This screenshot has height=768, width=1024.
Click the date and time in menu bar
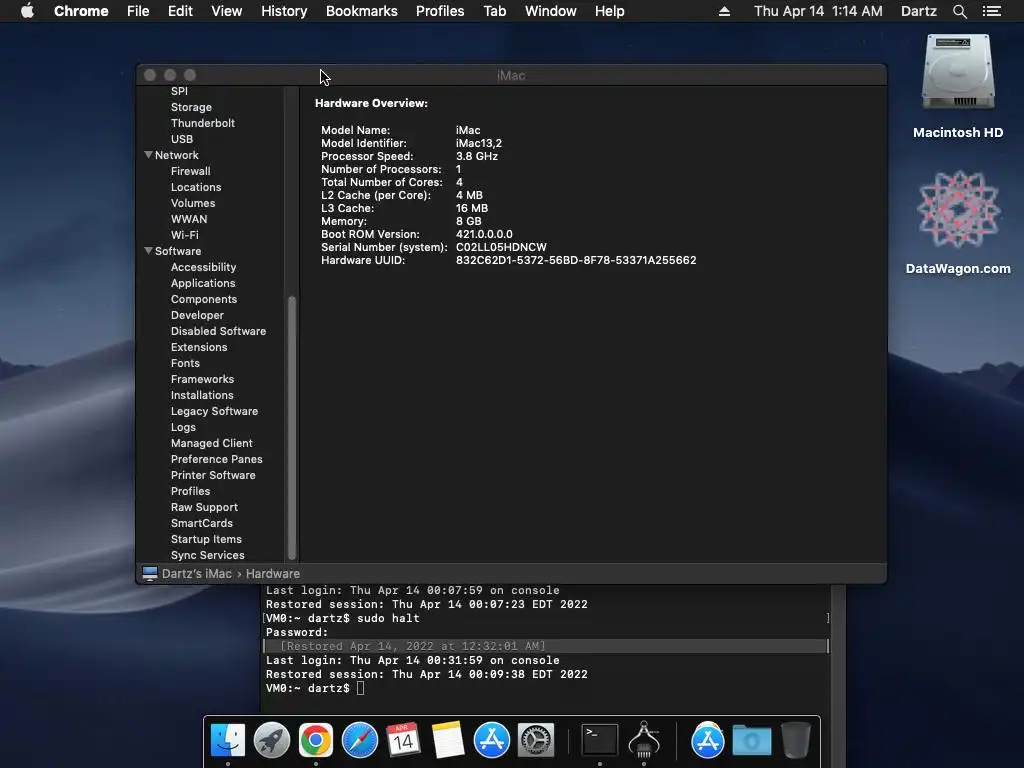coord(818,11)
